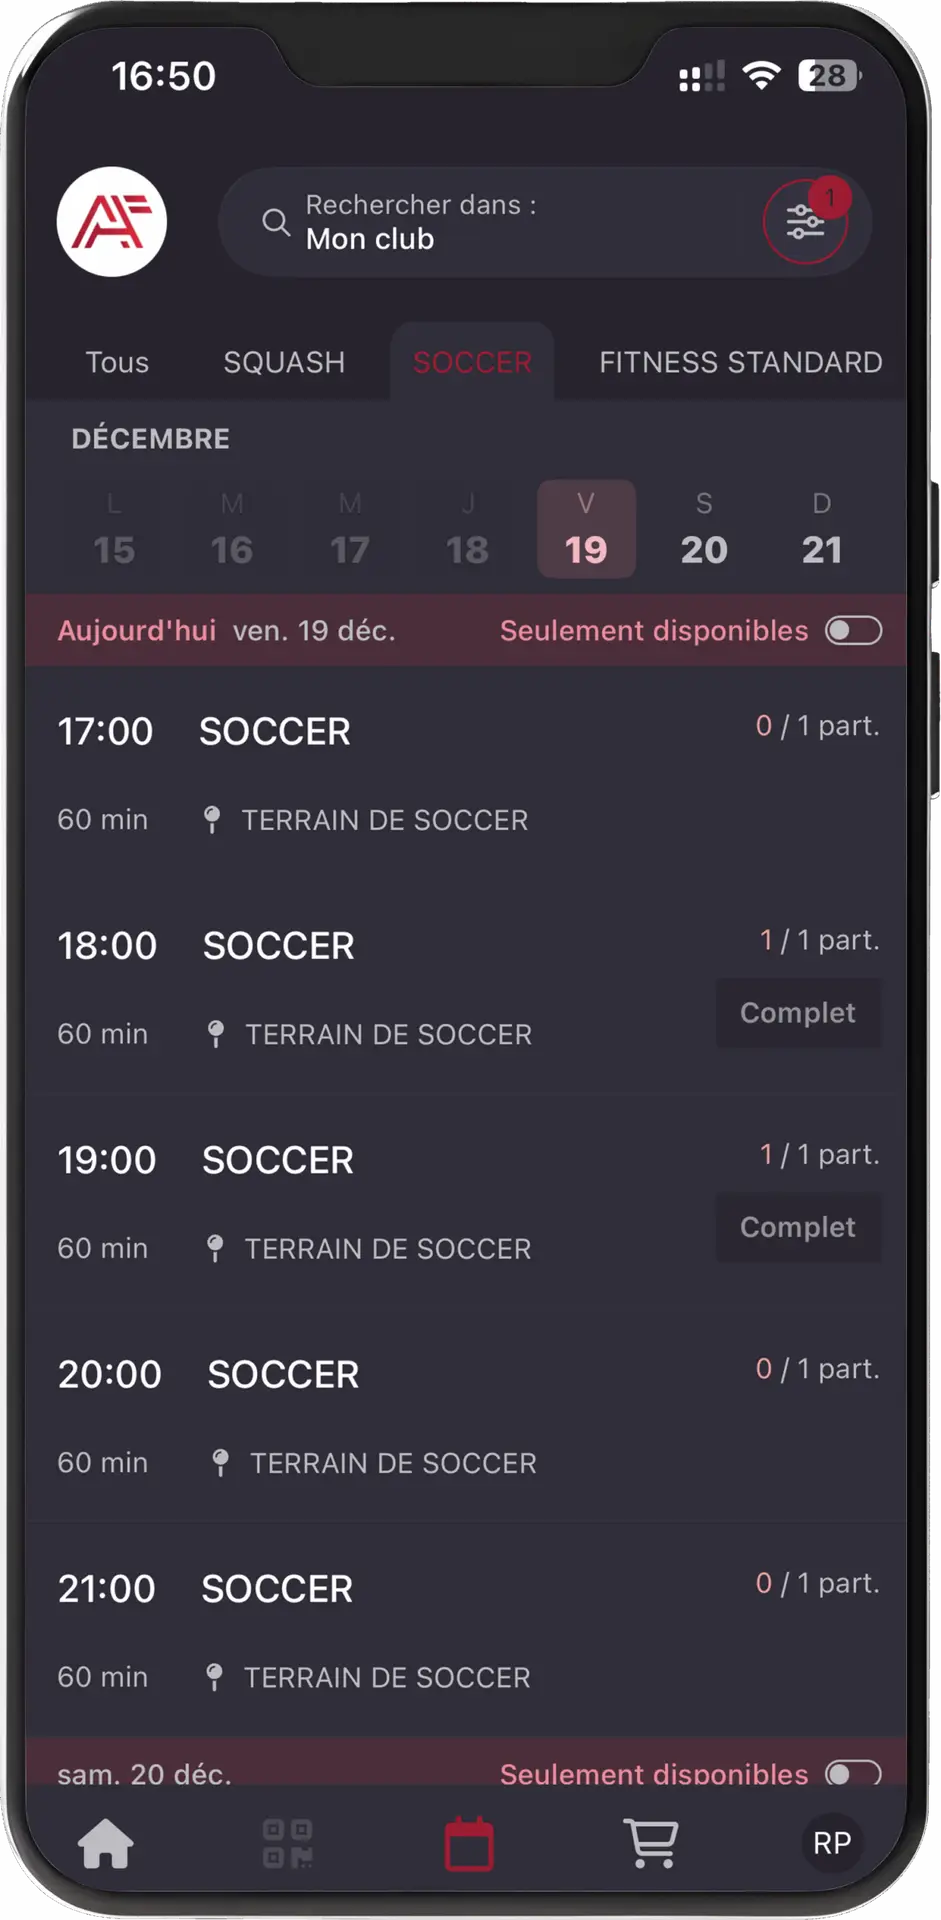Enable today's Seulement disponibles switch
This screenshot has width=941, height=1920.
click(x=853, y=631)
